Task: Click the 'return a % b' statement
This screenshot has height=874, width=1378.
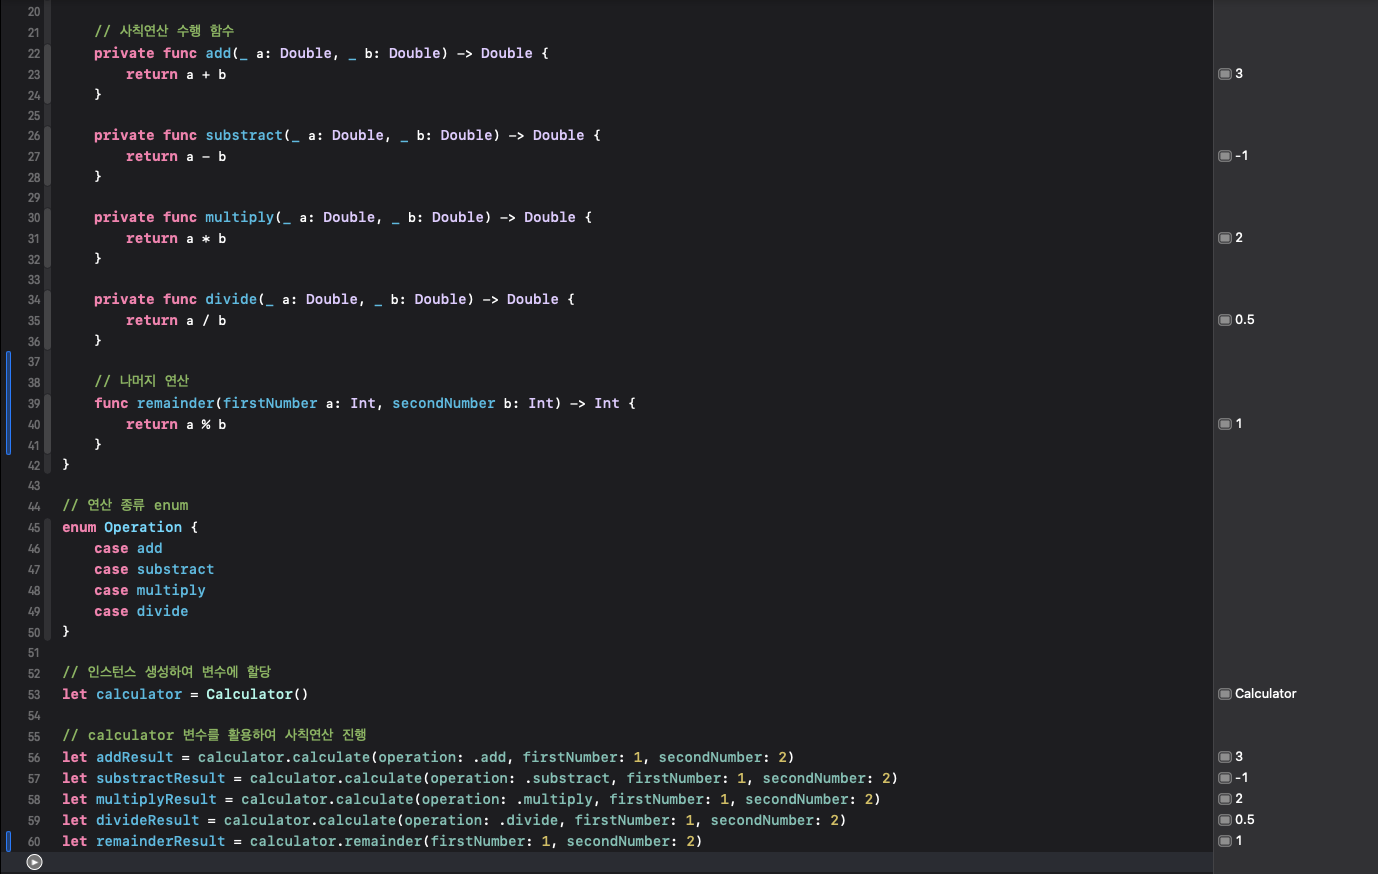Action: click(x=176, y=424)
